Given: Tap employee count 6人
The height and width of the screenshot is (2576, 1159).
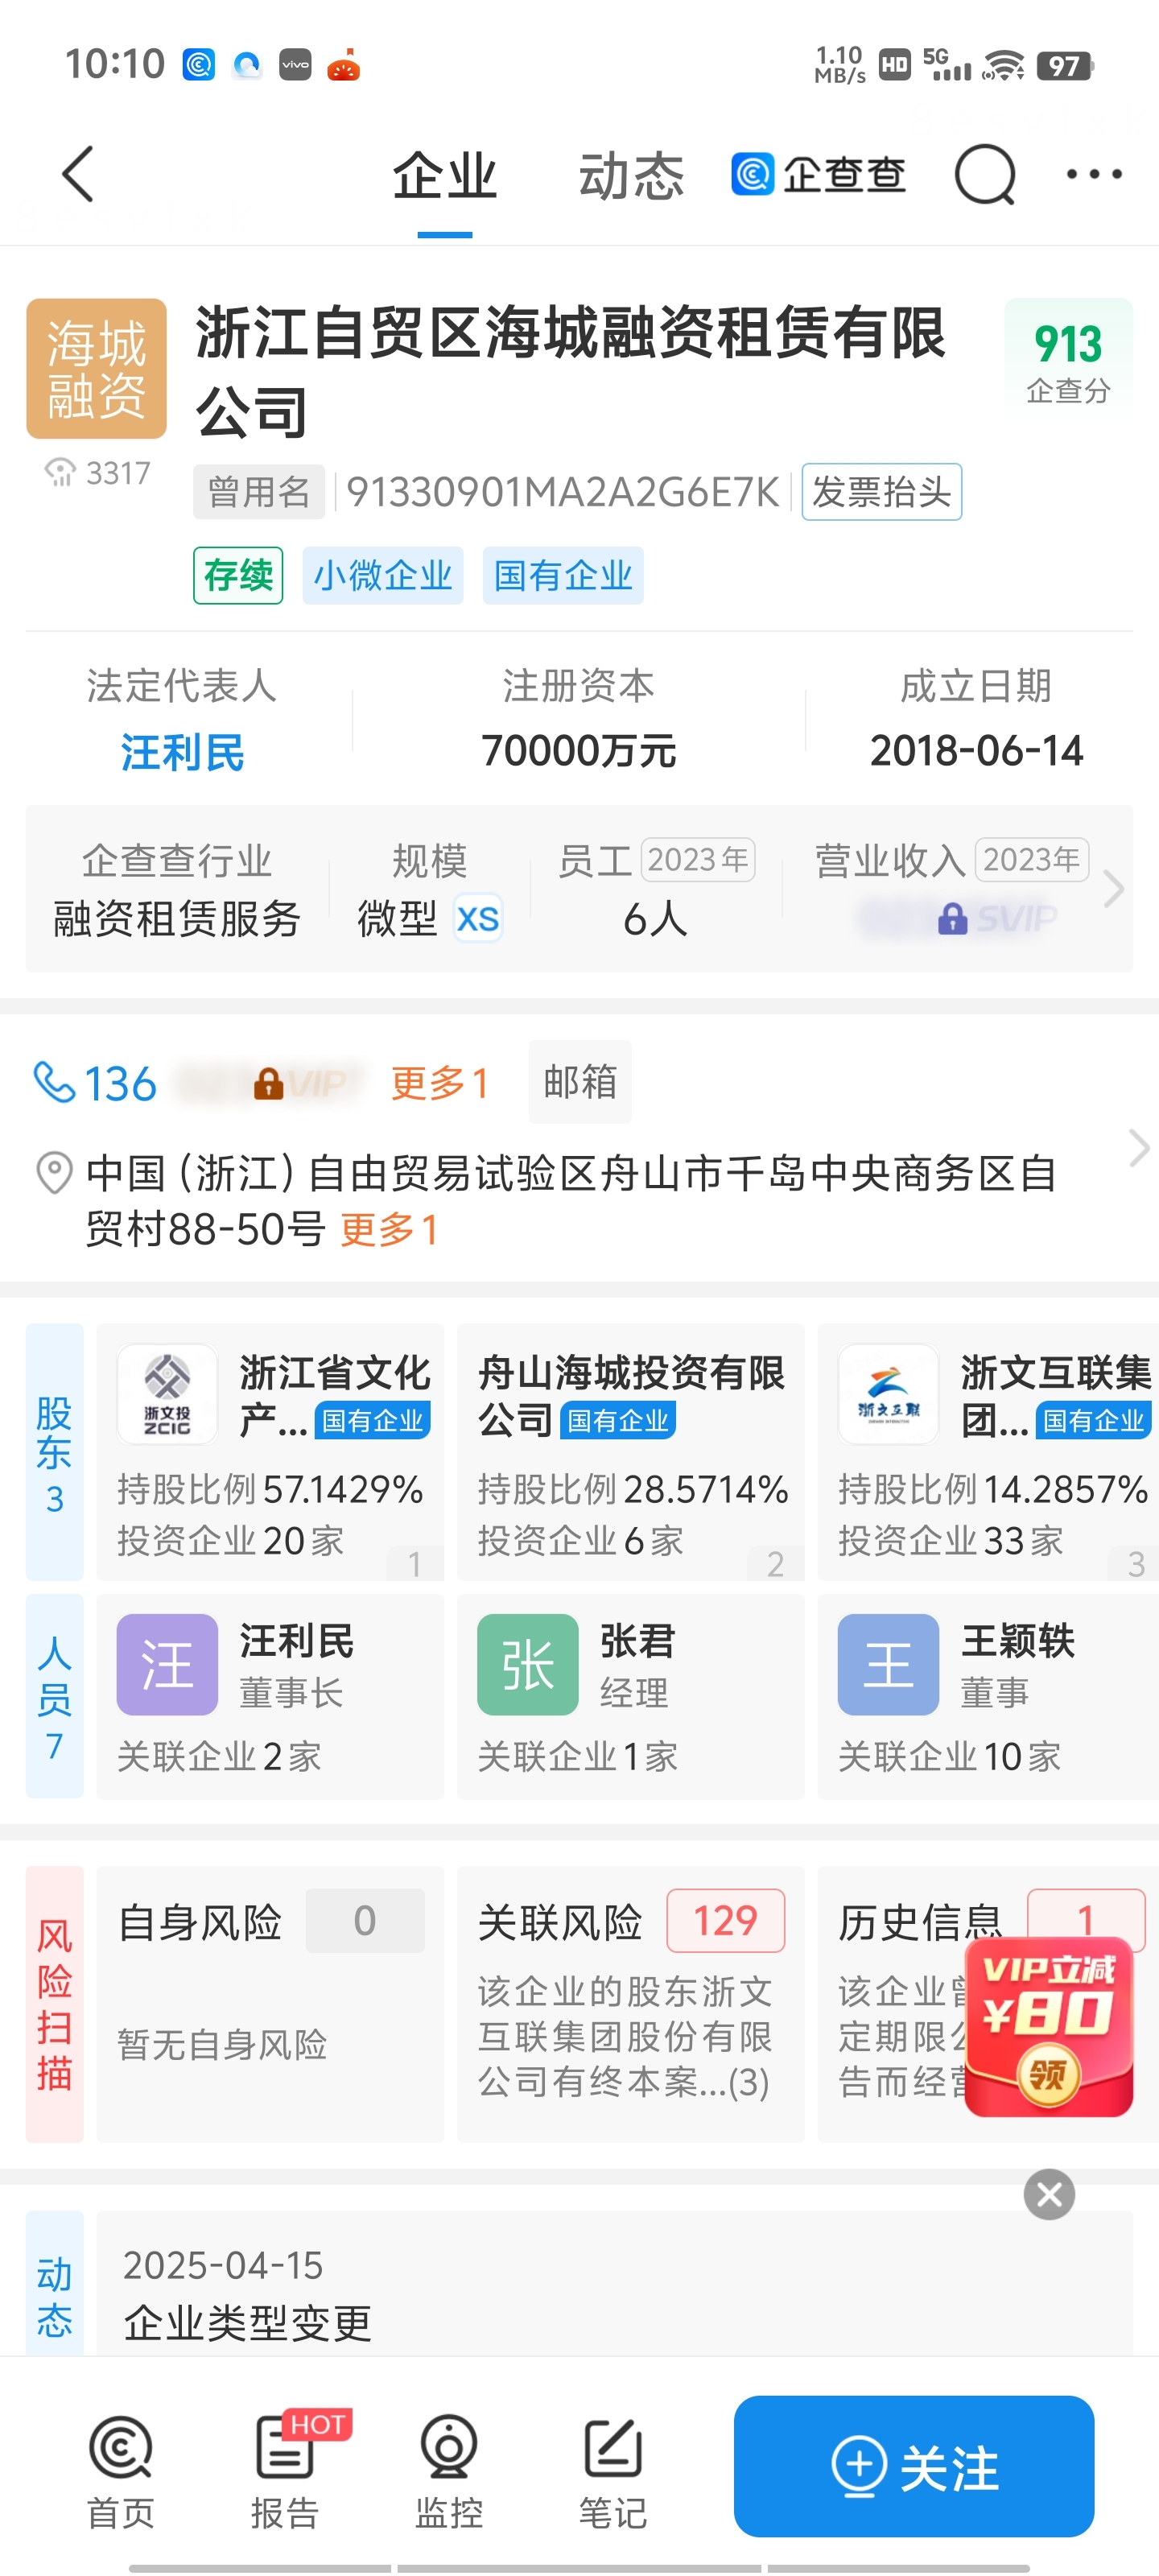Looking at the screenshot, I should click(655, 918).
